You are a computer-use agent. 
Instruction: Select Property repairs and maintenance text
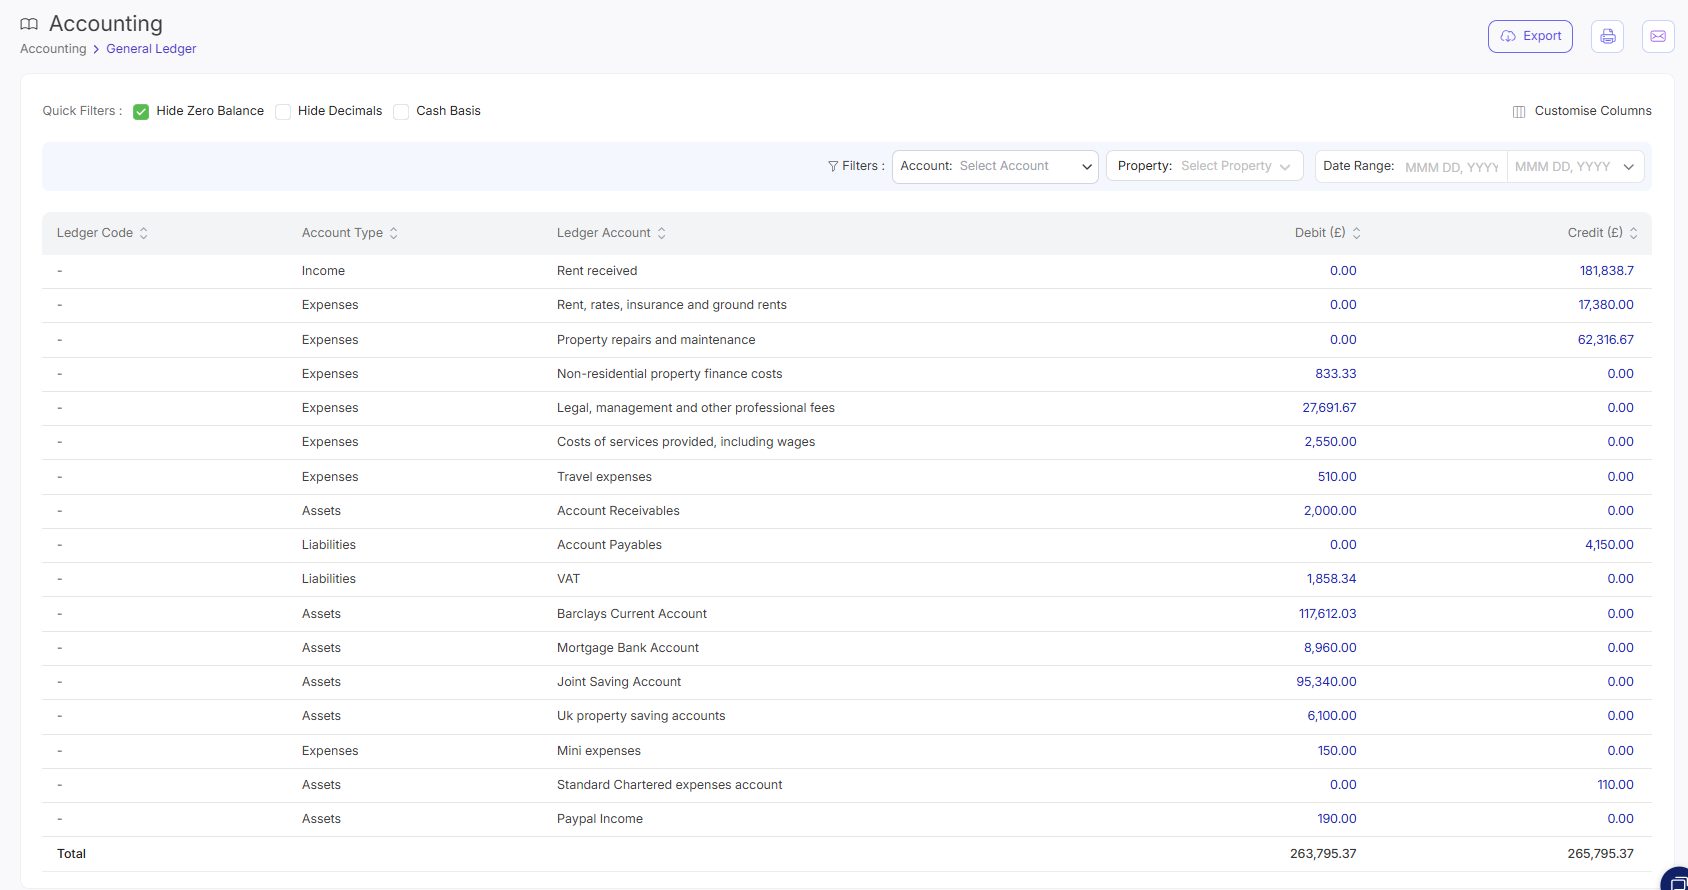[x=656, y=340]
